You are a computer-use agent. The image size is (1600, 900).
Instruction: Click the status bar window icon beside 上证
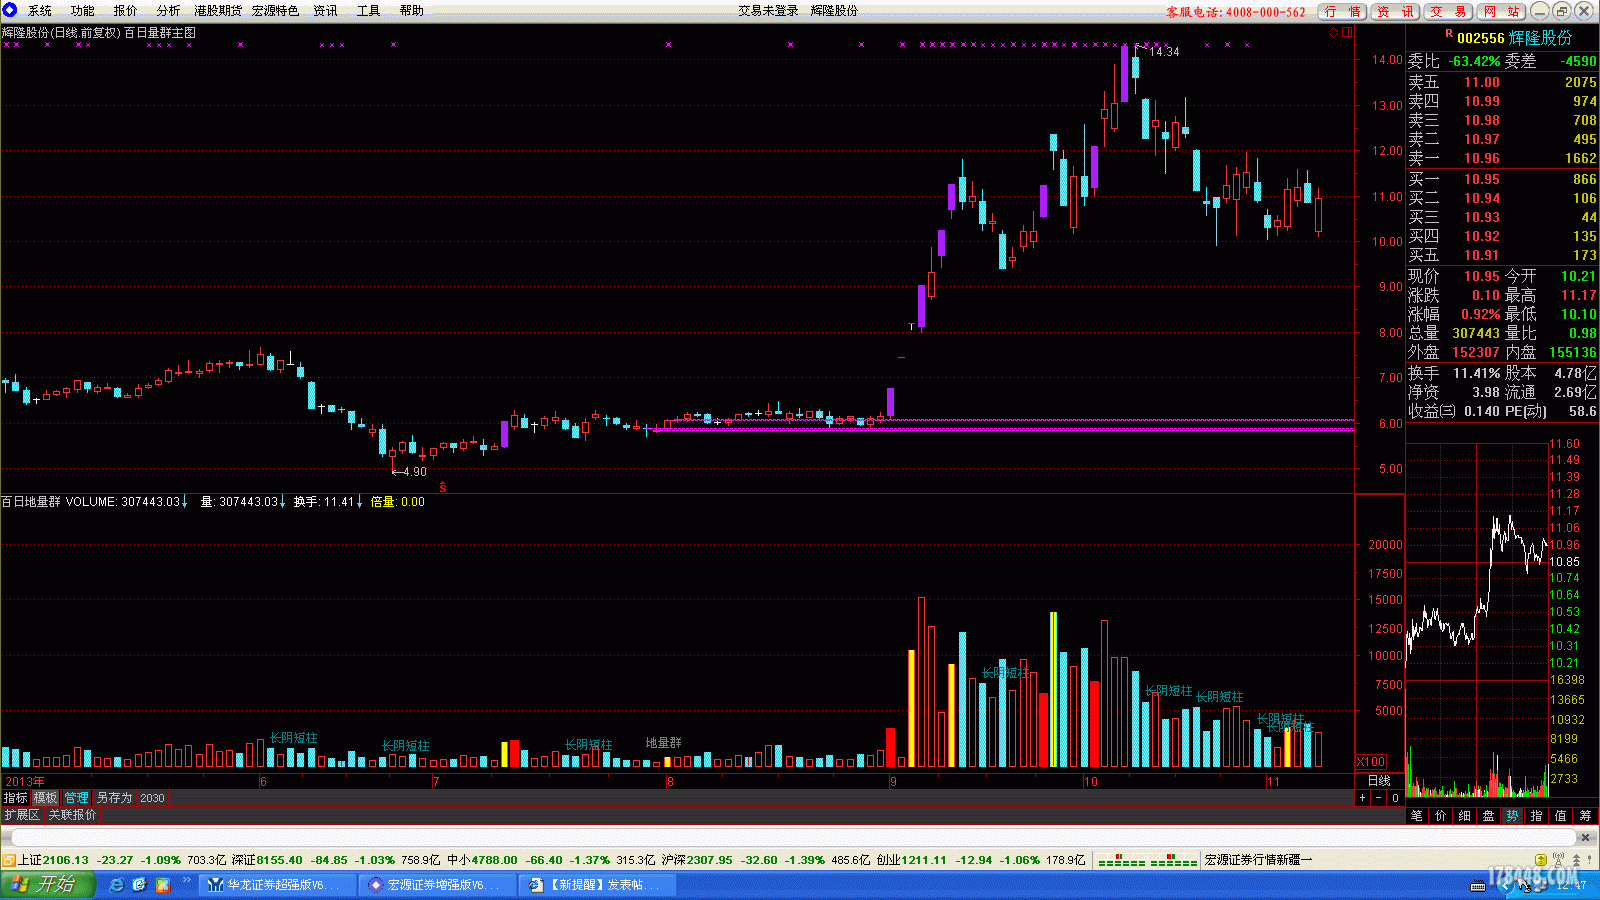pos(8,860)
